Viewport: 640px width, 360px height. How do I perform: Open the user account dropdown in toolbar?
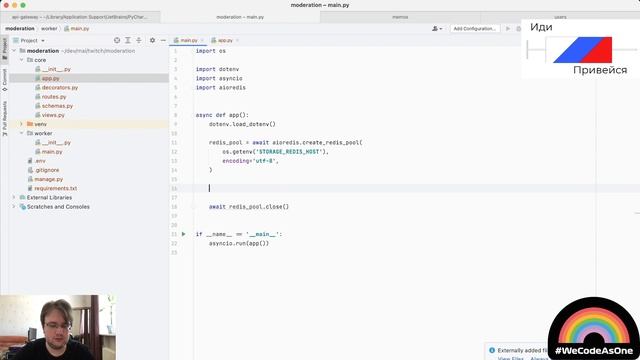[437, 29]
